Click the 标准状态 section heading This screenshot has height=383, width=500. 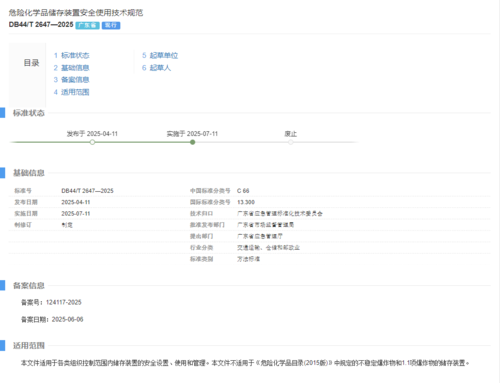pyautogui.click(x=29, y=113)
